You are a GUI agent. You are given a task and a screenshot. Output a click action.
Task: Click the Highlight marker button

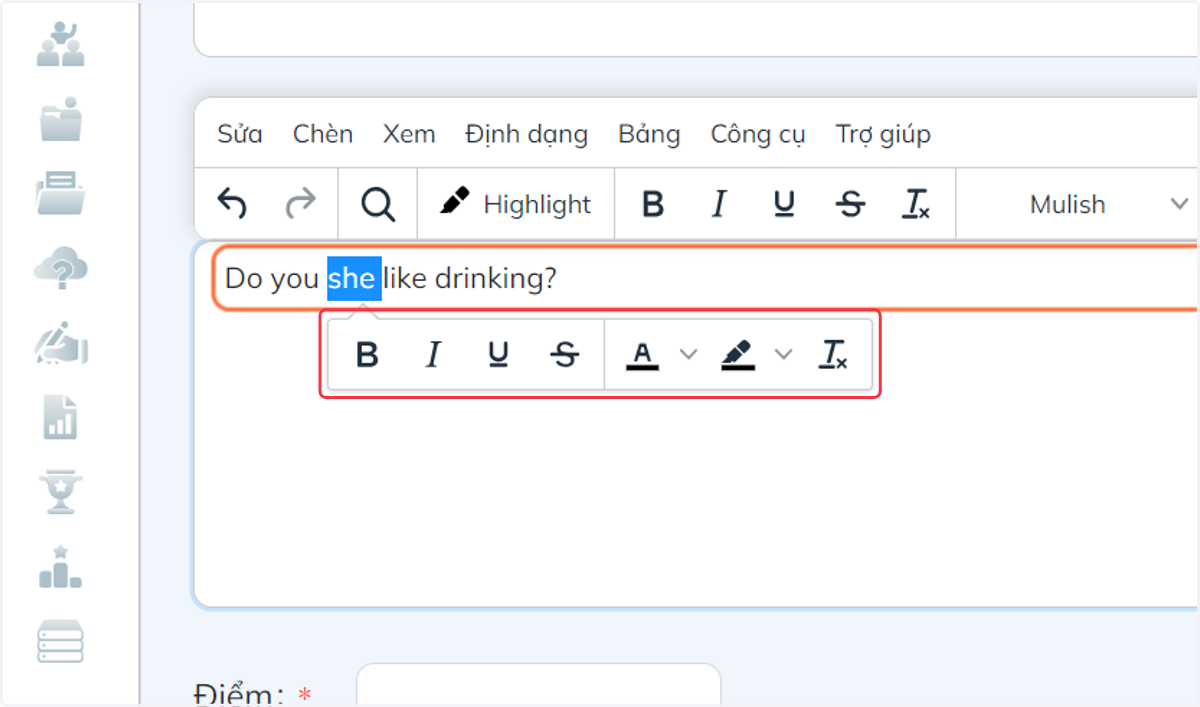[516, 204]
